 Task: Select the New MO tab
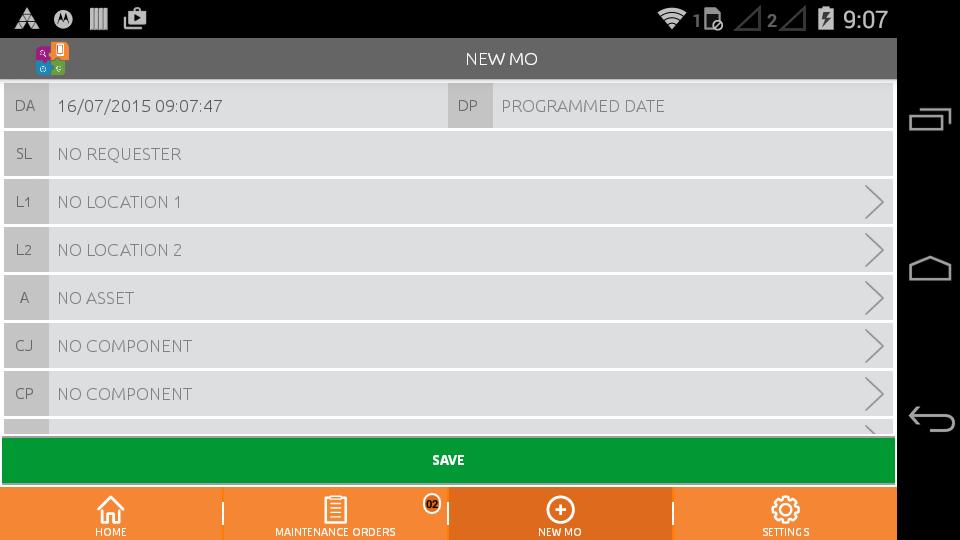560,516
